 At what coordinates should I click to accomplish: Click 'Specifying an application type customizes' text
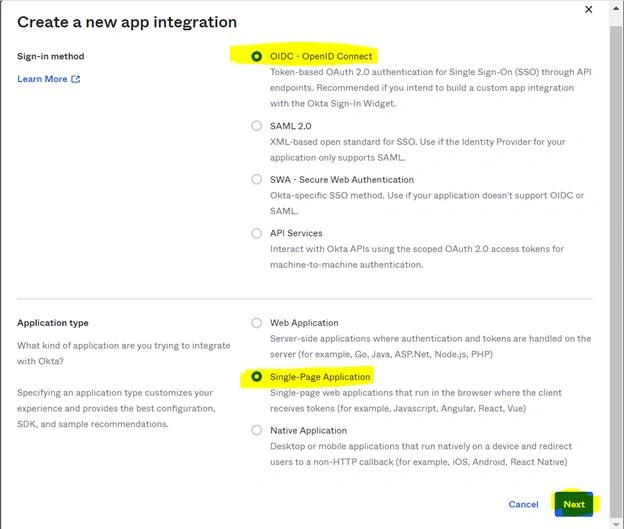point(116,408)
